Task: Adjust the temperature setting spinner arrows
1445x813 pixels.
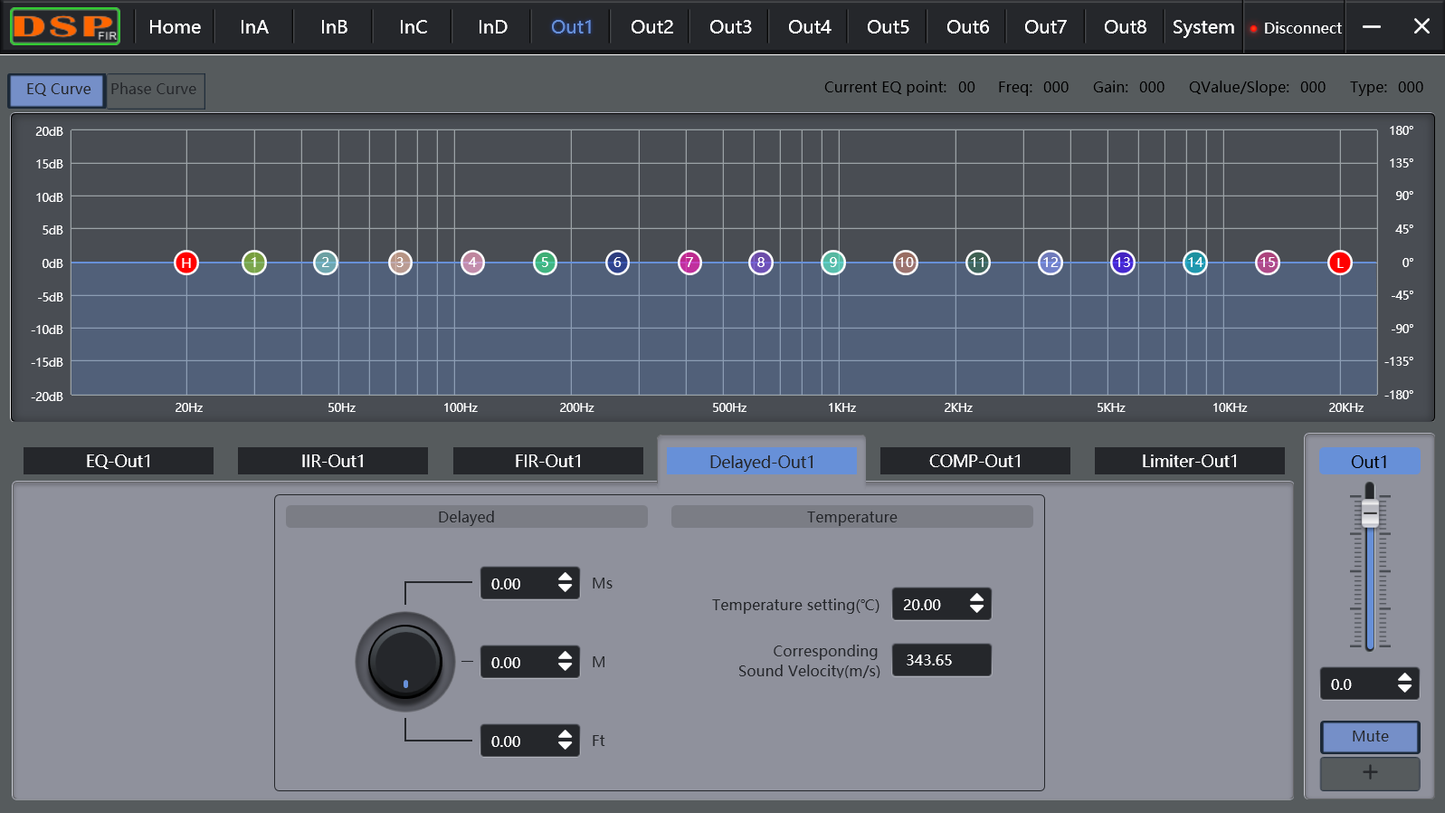Action: pos(976,604)
